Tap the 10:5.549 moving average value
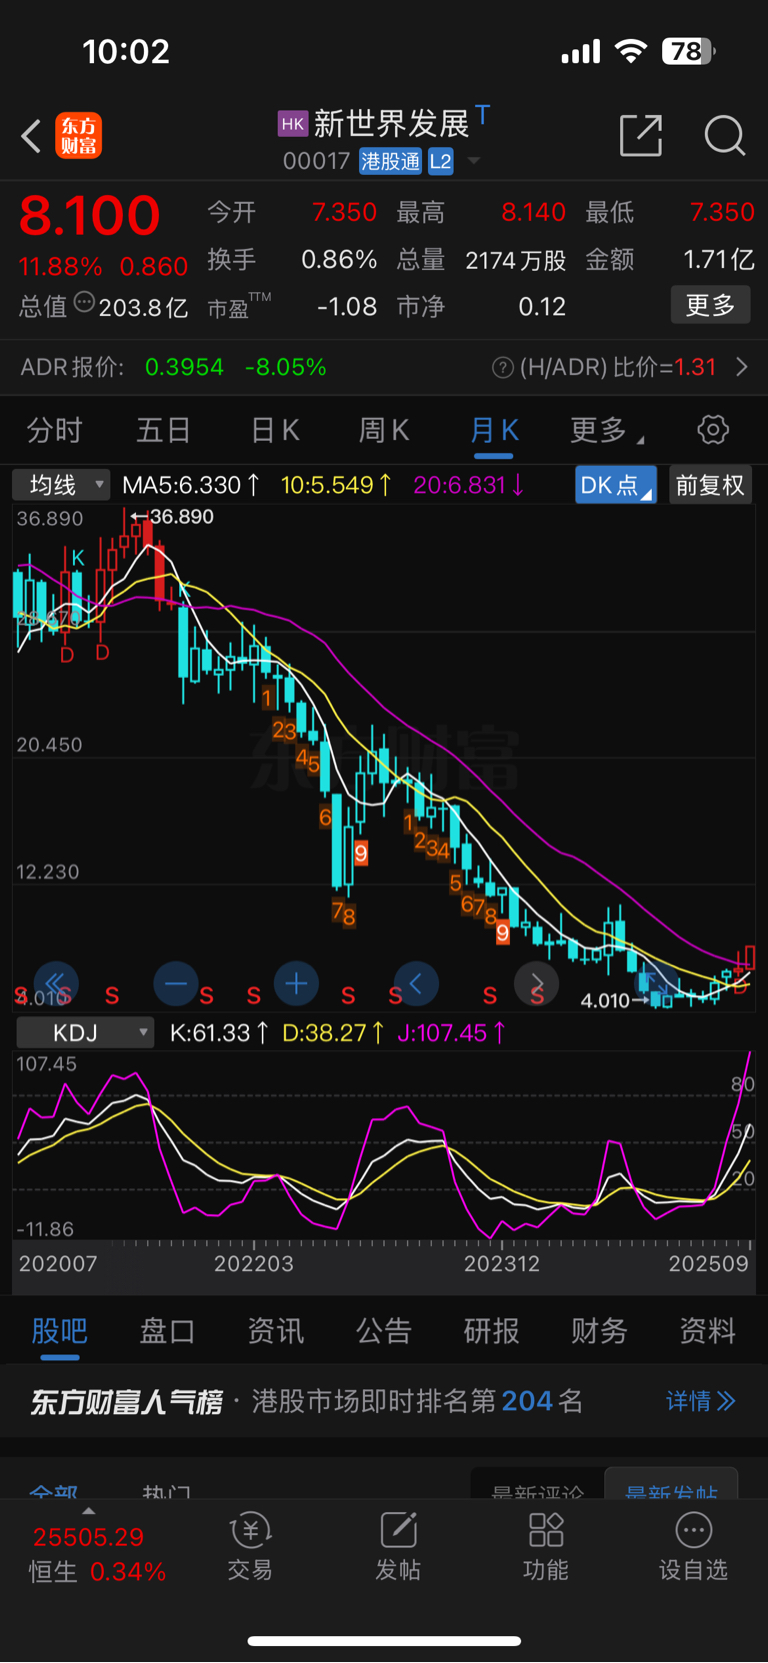Image resolution: width=768 pixels, height=1663 pixels. click(x=336, y=485)
